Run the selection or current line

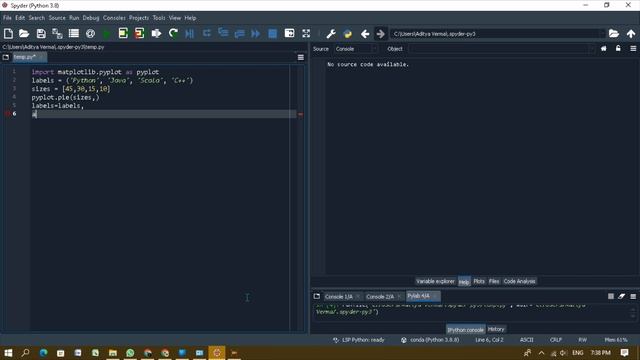click(156, 33)
